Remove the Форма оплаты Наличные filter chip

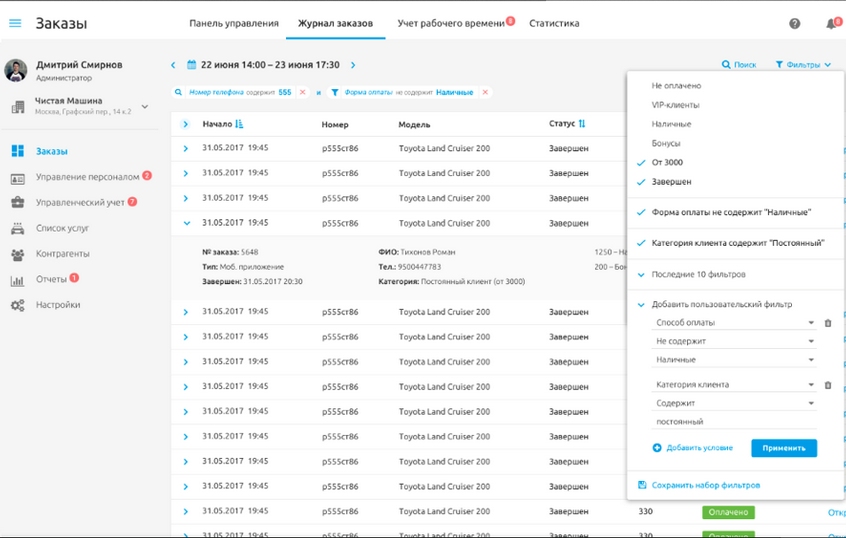tap(485, 92)
